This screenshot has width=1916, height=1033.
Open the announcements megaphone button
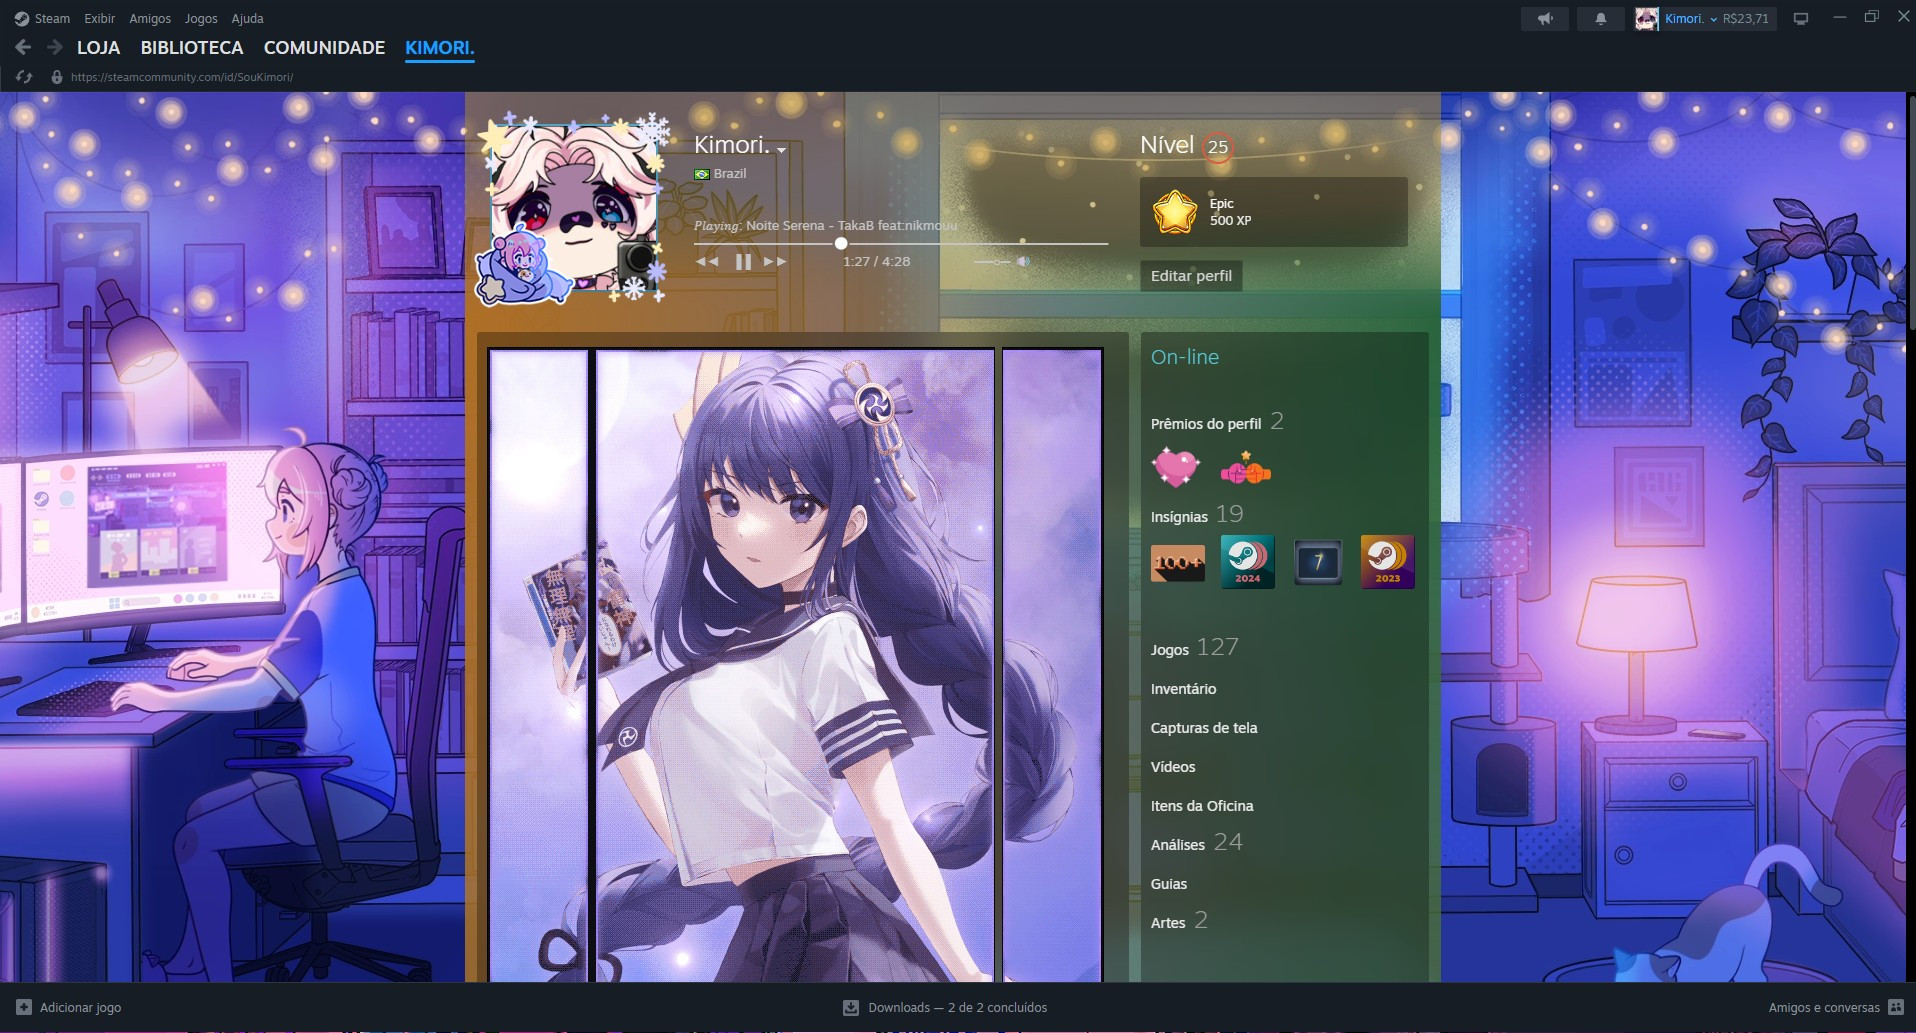tap(1545, 18)
